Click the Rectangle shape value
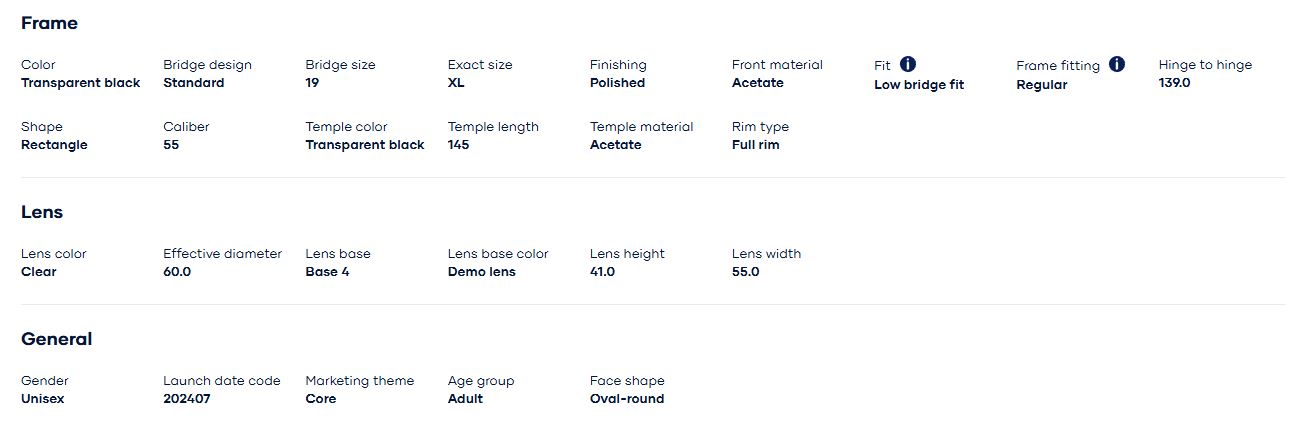 [54, 145]
